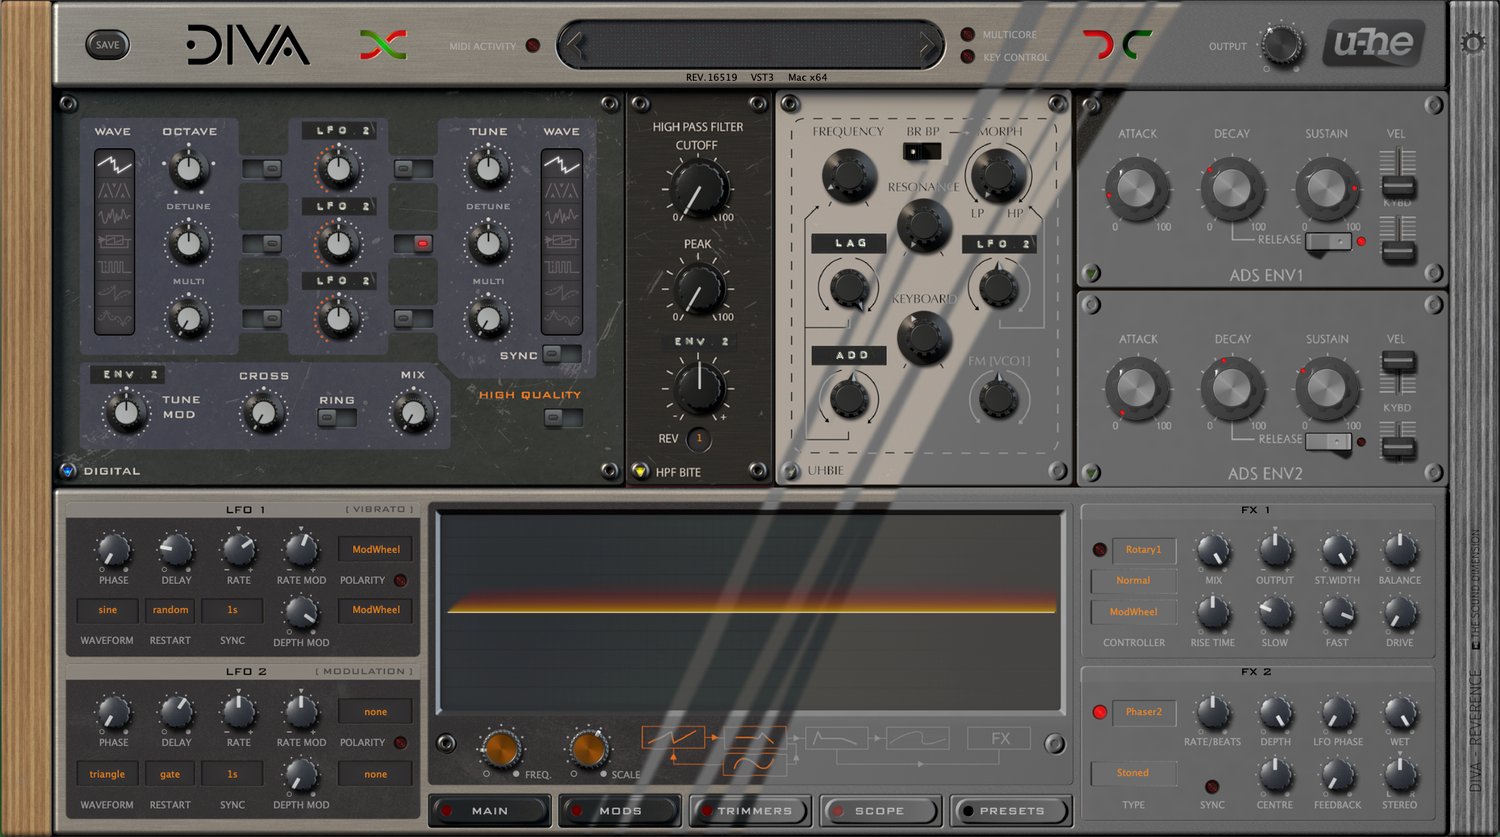Enable the KEY CONTROL LED

point(968,57)
